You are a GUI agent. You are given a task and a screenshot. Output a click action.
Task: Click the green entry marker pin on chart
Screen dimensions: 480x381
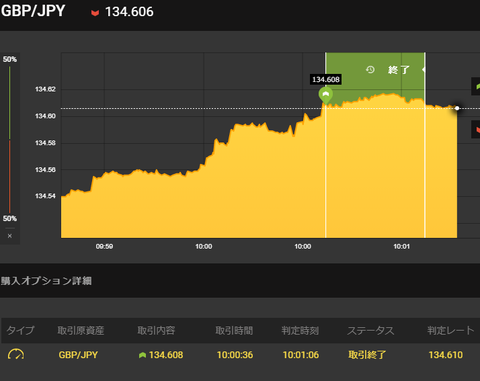(326, 95)
